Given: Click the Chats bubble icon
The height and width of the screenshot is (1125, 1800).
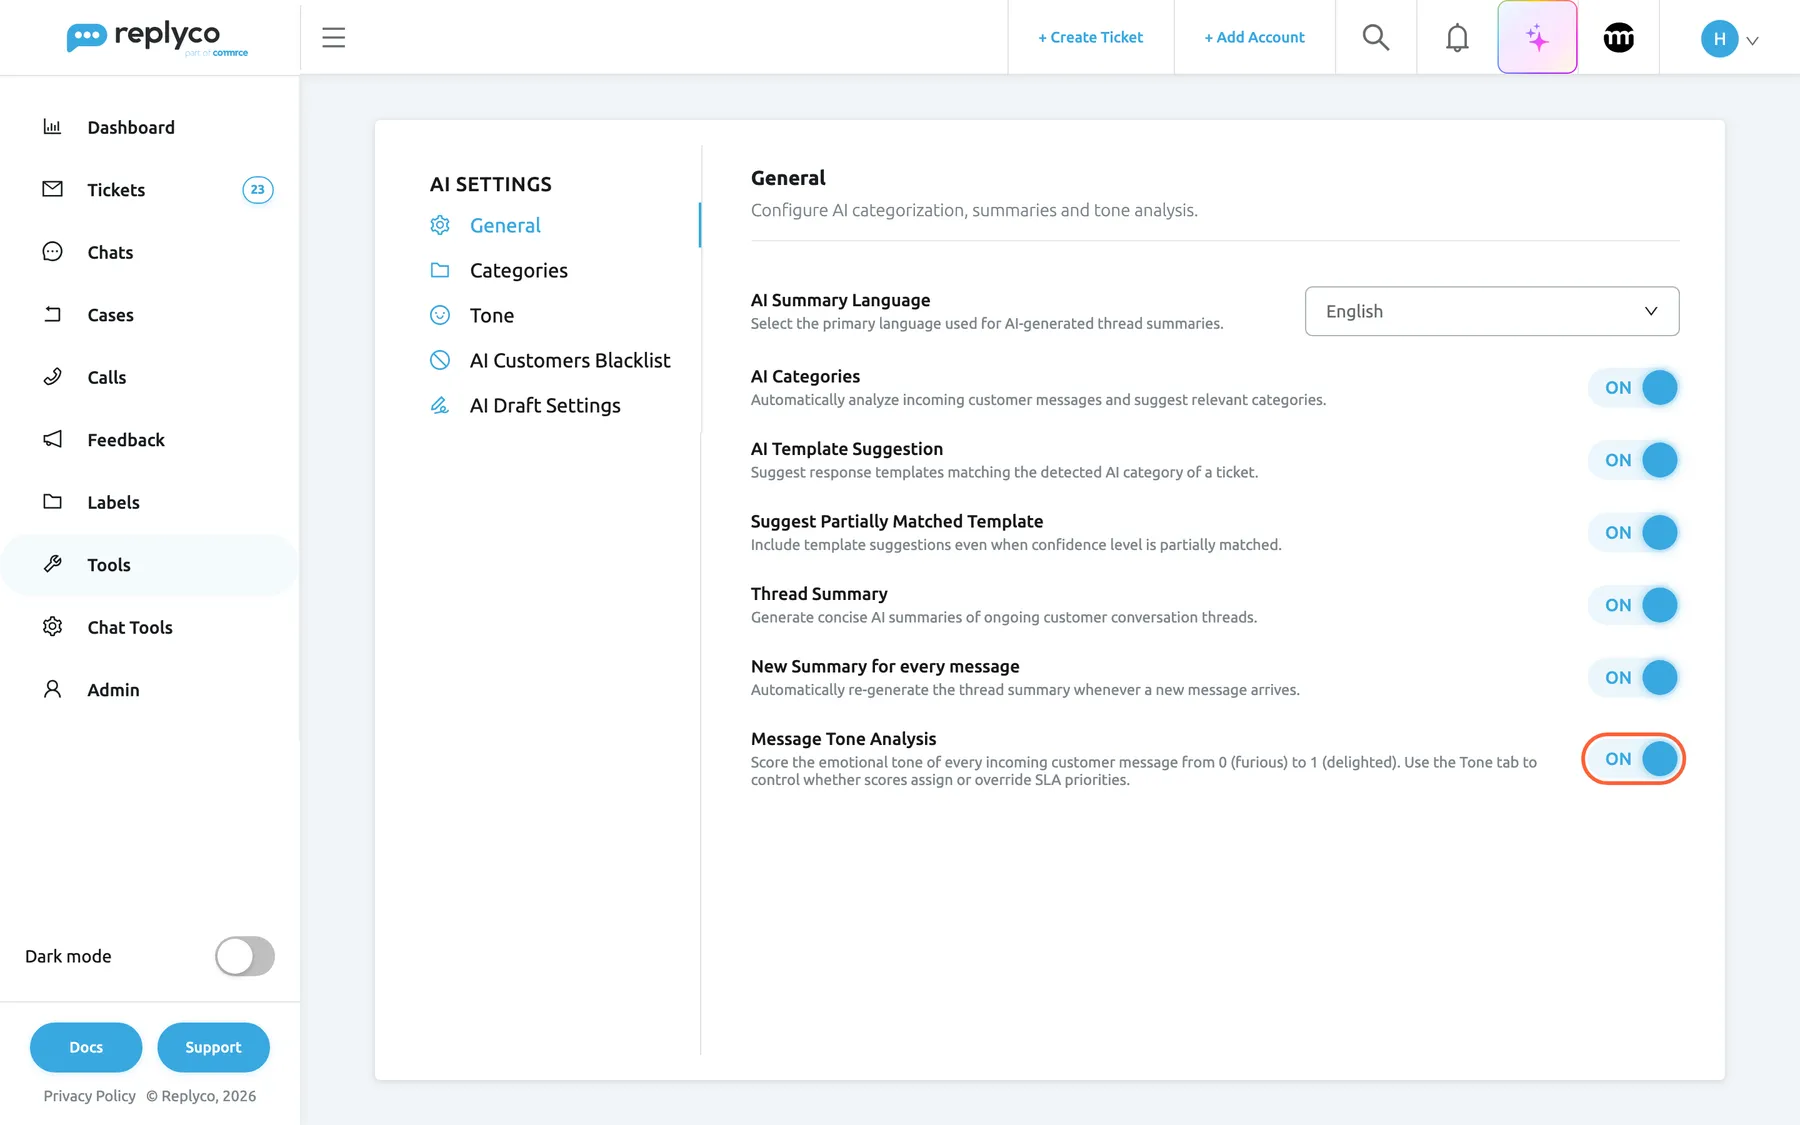Looking at the screenshot, I should (52, 252).
